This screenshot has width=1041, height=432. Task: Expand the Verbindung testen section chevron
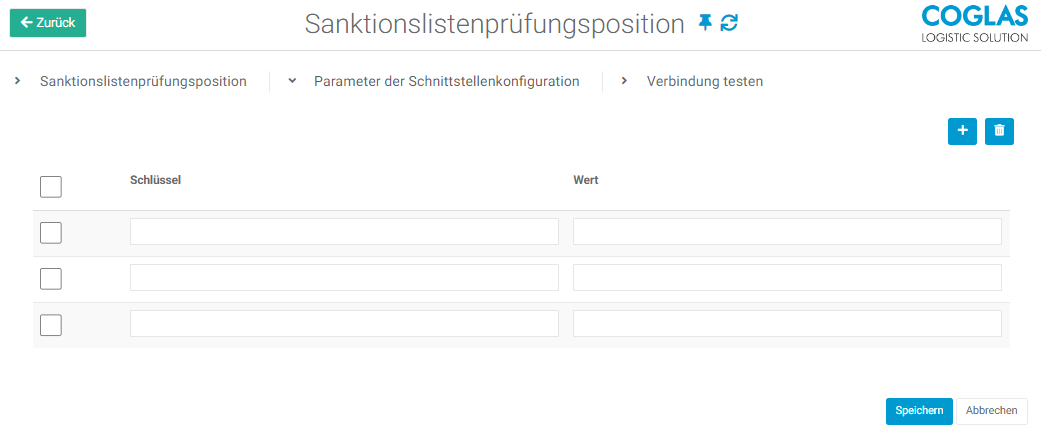coord(624,81)
